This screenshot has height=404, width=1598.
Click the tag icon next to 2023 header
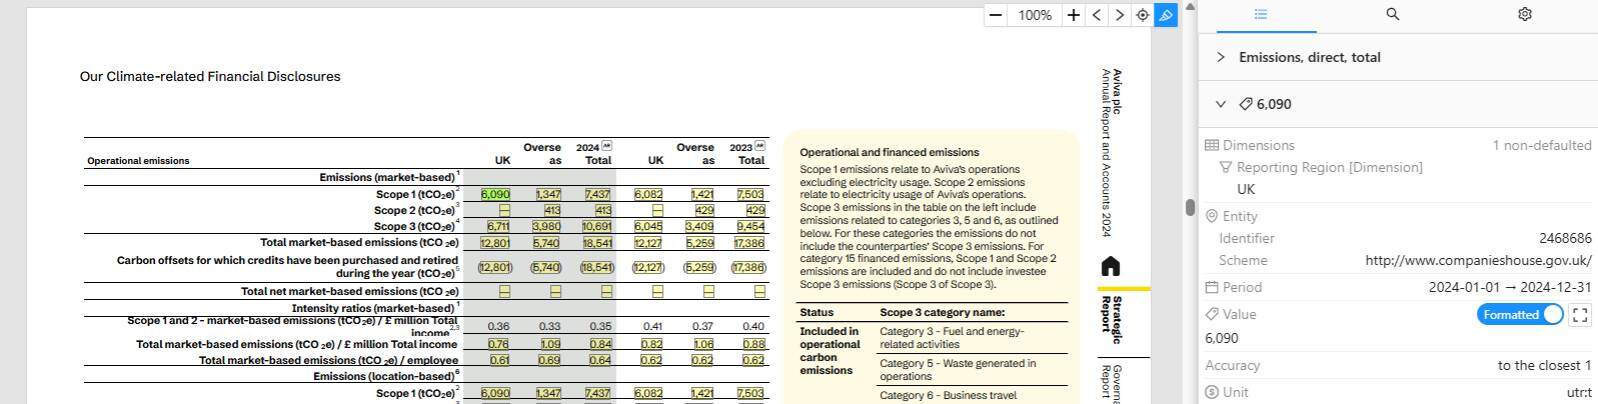tap(760, 146)
